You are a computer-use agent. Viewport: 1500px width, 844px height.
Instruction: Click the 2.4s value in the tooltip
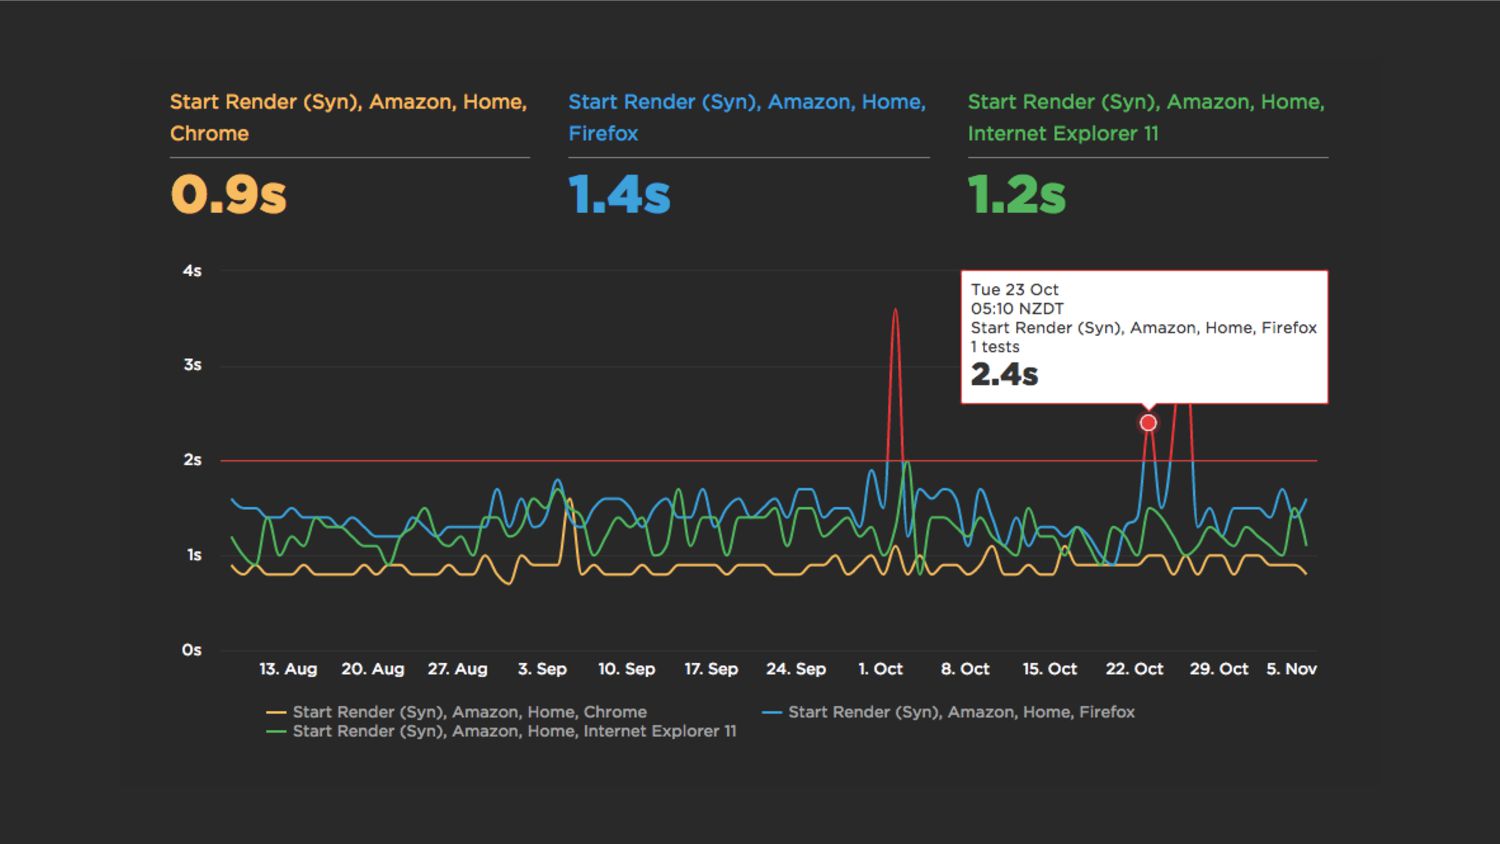tap(1004, 375)
